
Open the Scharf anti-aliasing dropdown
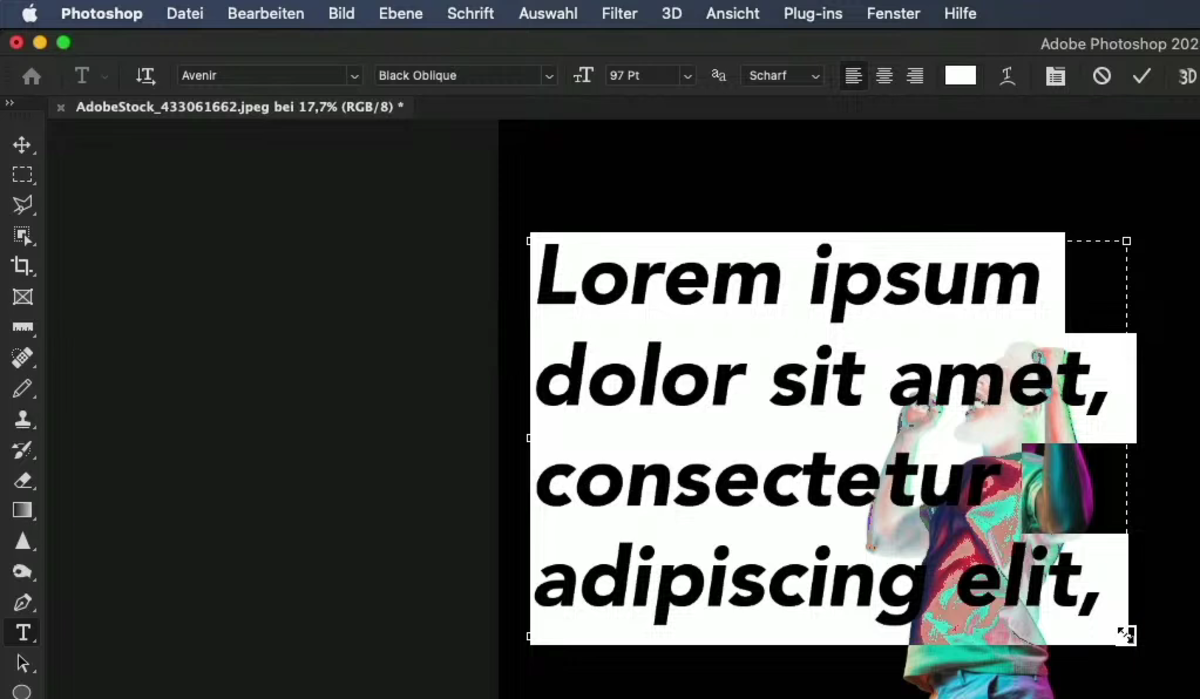815,76
